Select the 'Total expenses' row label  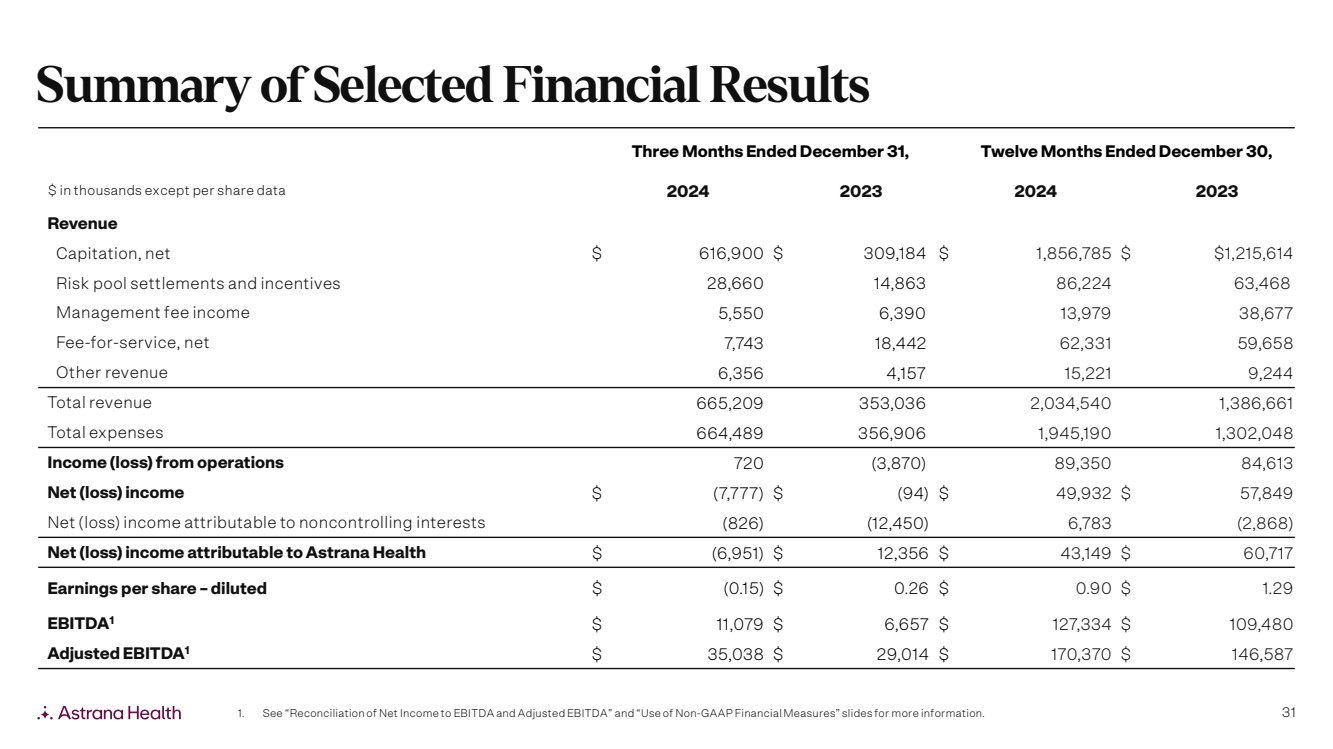[x=105, y=433]
